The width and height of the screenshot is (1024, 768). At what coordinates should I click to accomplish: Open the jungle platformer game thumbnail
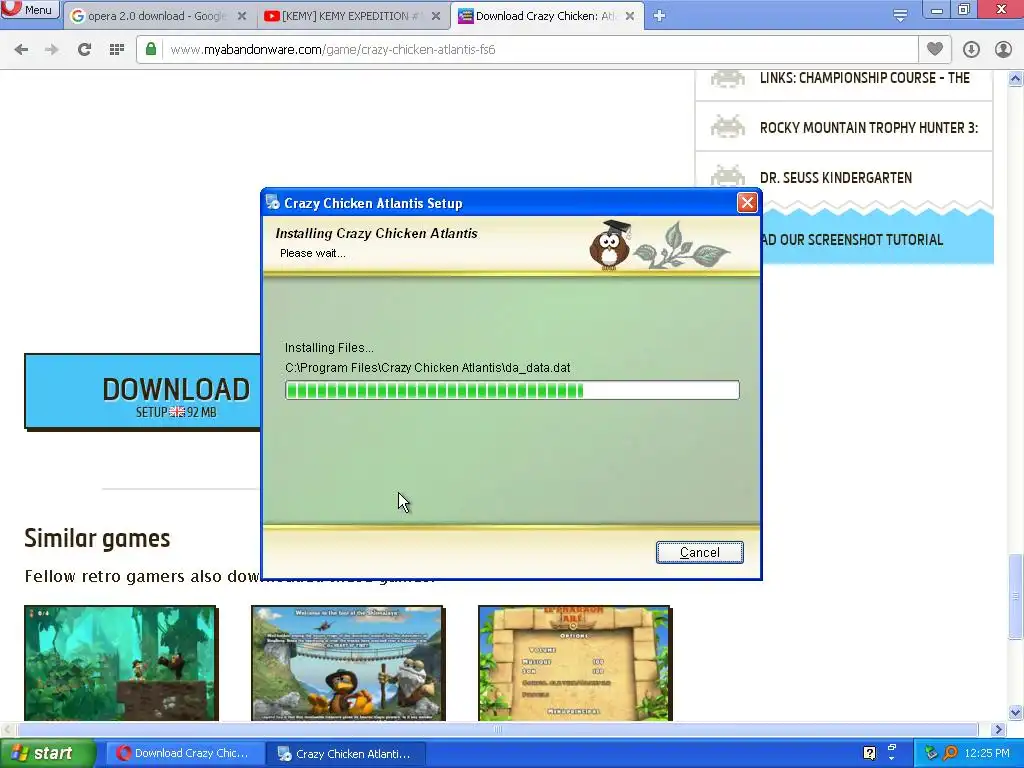[x=120, y=663]
